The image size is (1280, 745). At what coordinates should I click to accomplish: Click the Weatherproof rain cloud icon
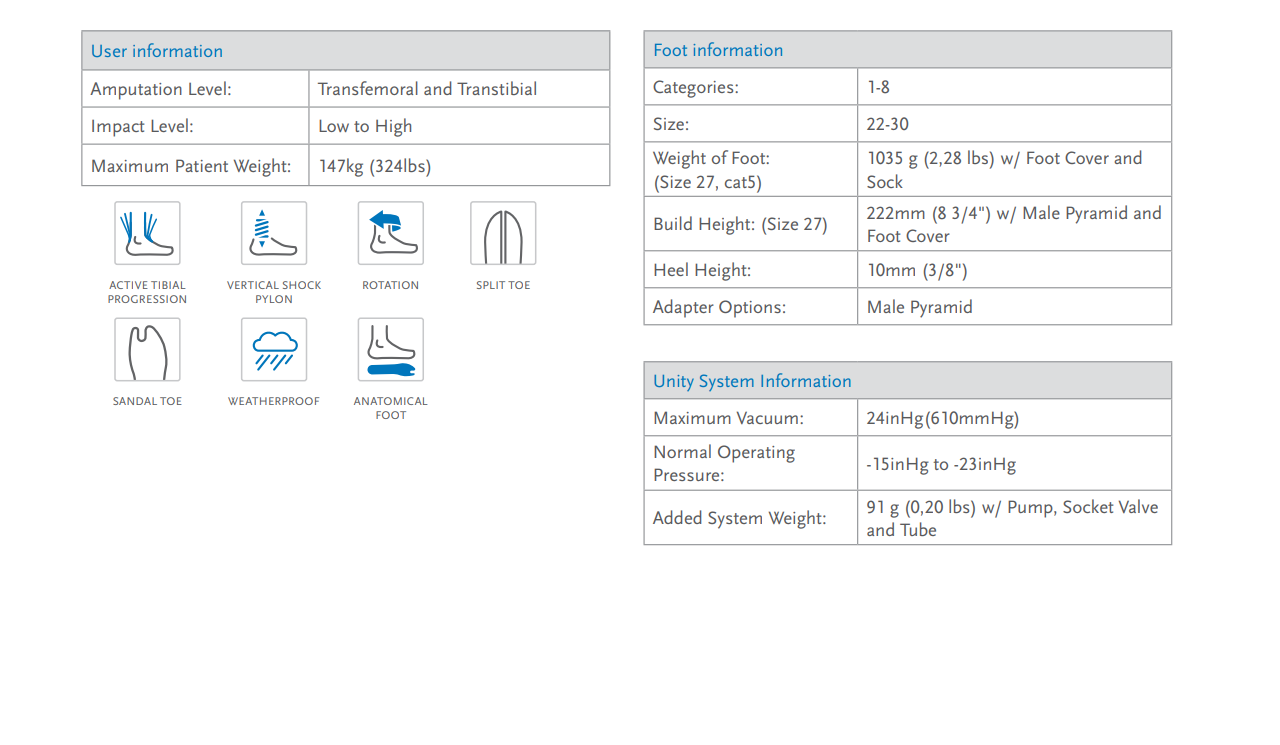[274, 349]
